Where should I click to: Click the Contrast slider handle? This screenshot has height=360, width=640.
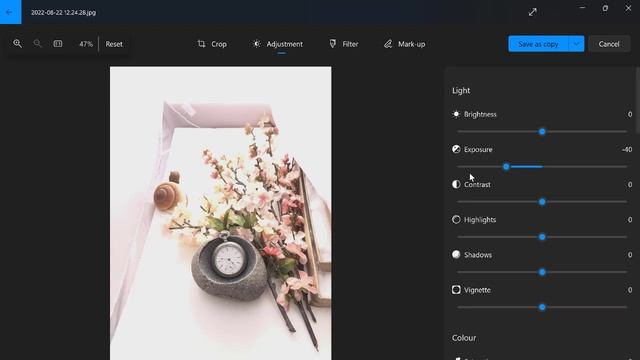pyautogui.click(x=542, y=202)
